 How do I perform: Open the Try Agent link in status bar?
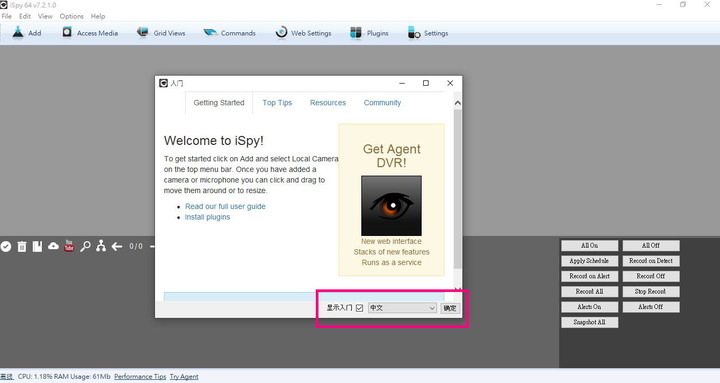(184, 377)
